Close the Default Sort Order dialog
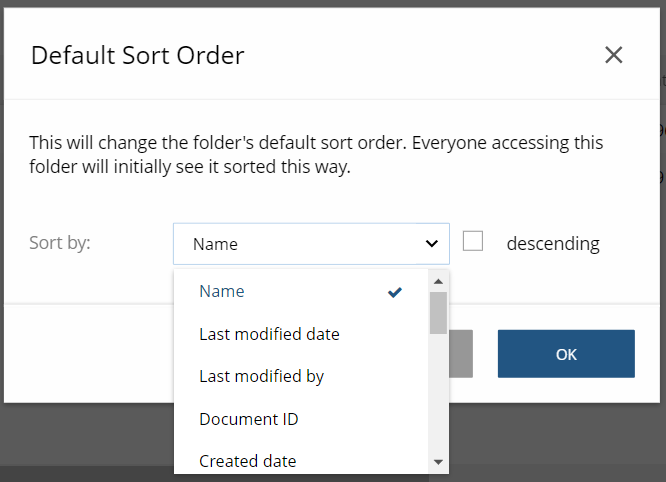The image size is (666, 482). (x=614, y=55)
